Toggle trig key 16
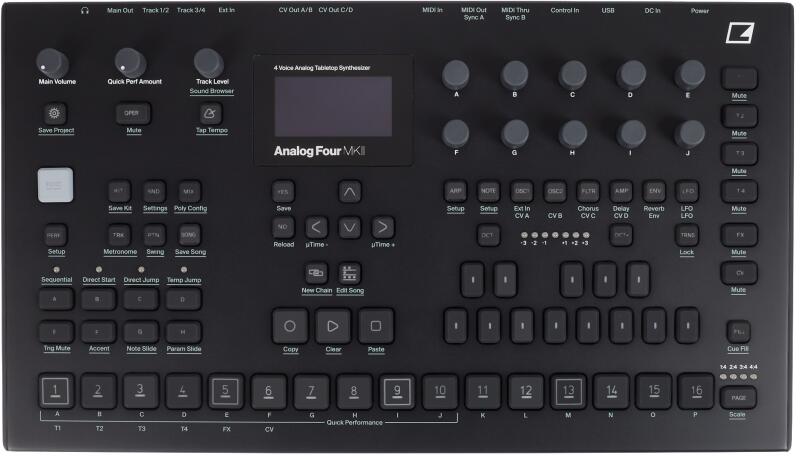 [696, 391]
